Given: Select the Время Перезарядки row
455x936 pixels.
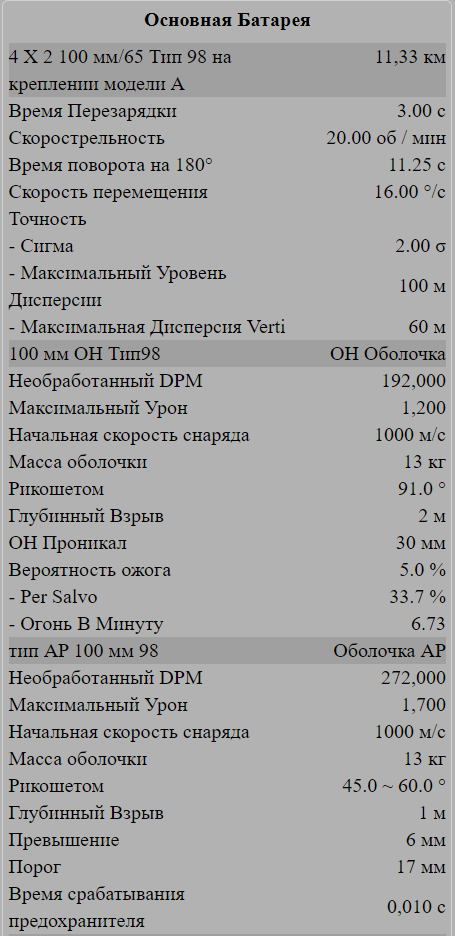Looking at the screenshot, I should pos(227,111).
